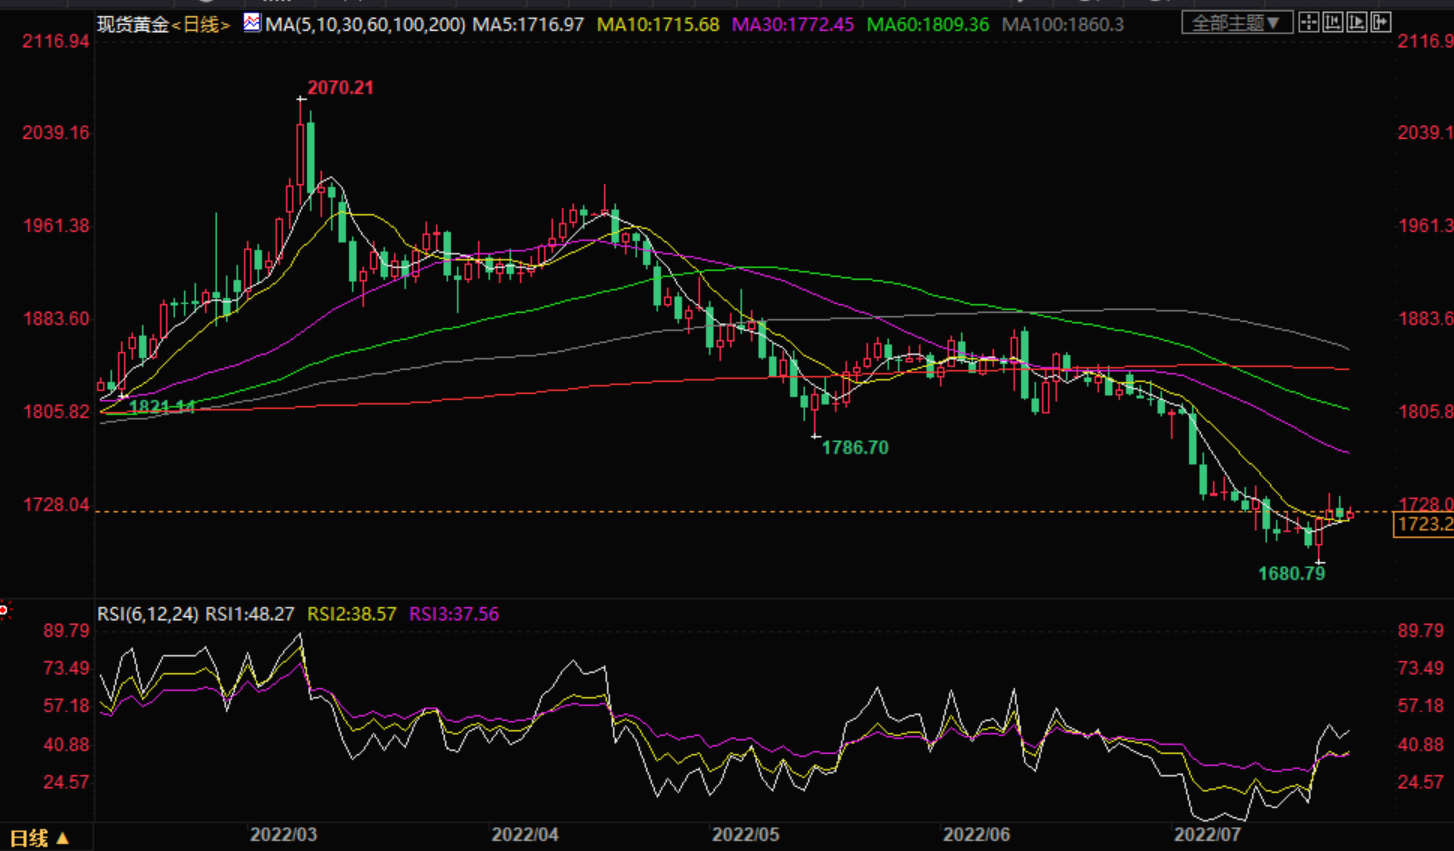The image size is (1454, 851).
Task: Click the range measurement icon beside the crosshair
Action: pyautogui.click(x=1332, y=23)
